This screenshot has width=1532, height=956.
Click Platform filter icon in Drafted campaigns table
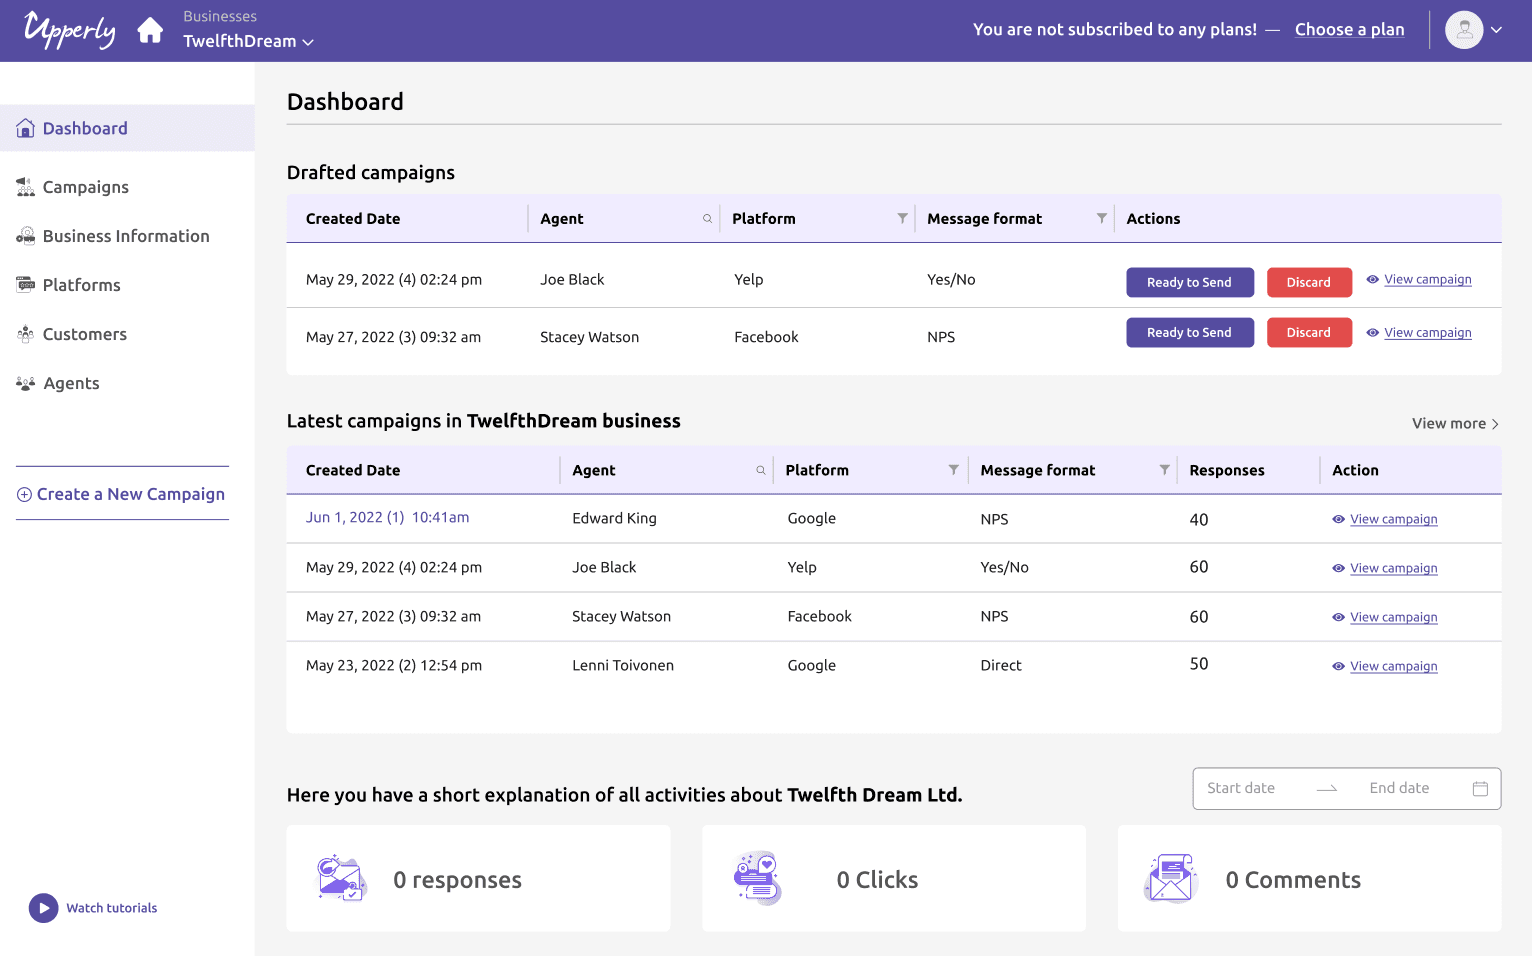[902, 219]
